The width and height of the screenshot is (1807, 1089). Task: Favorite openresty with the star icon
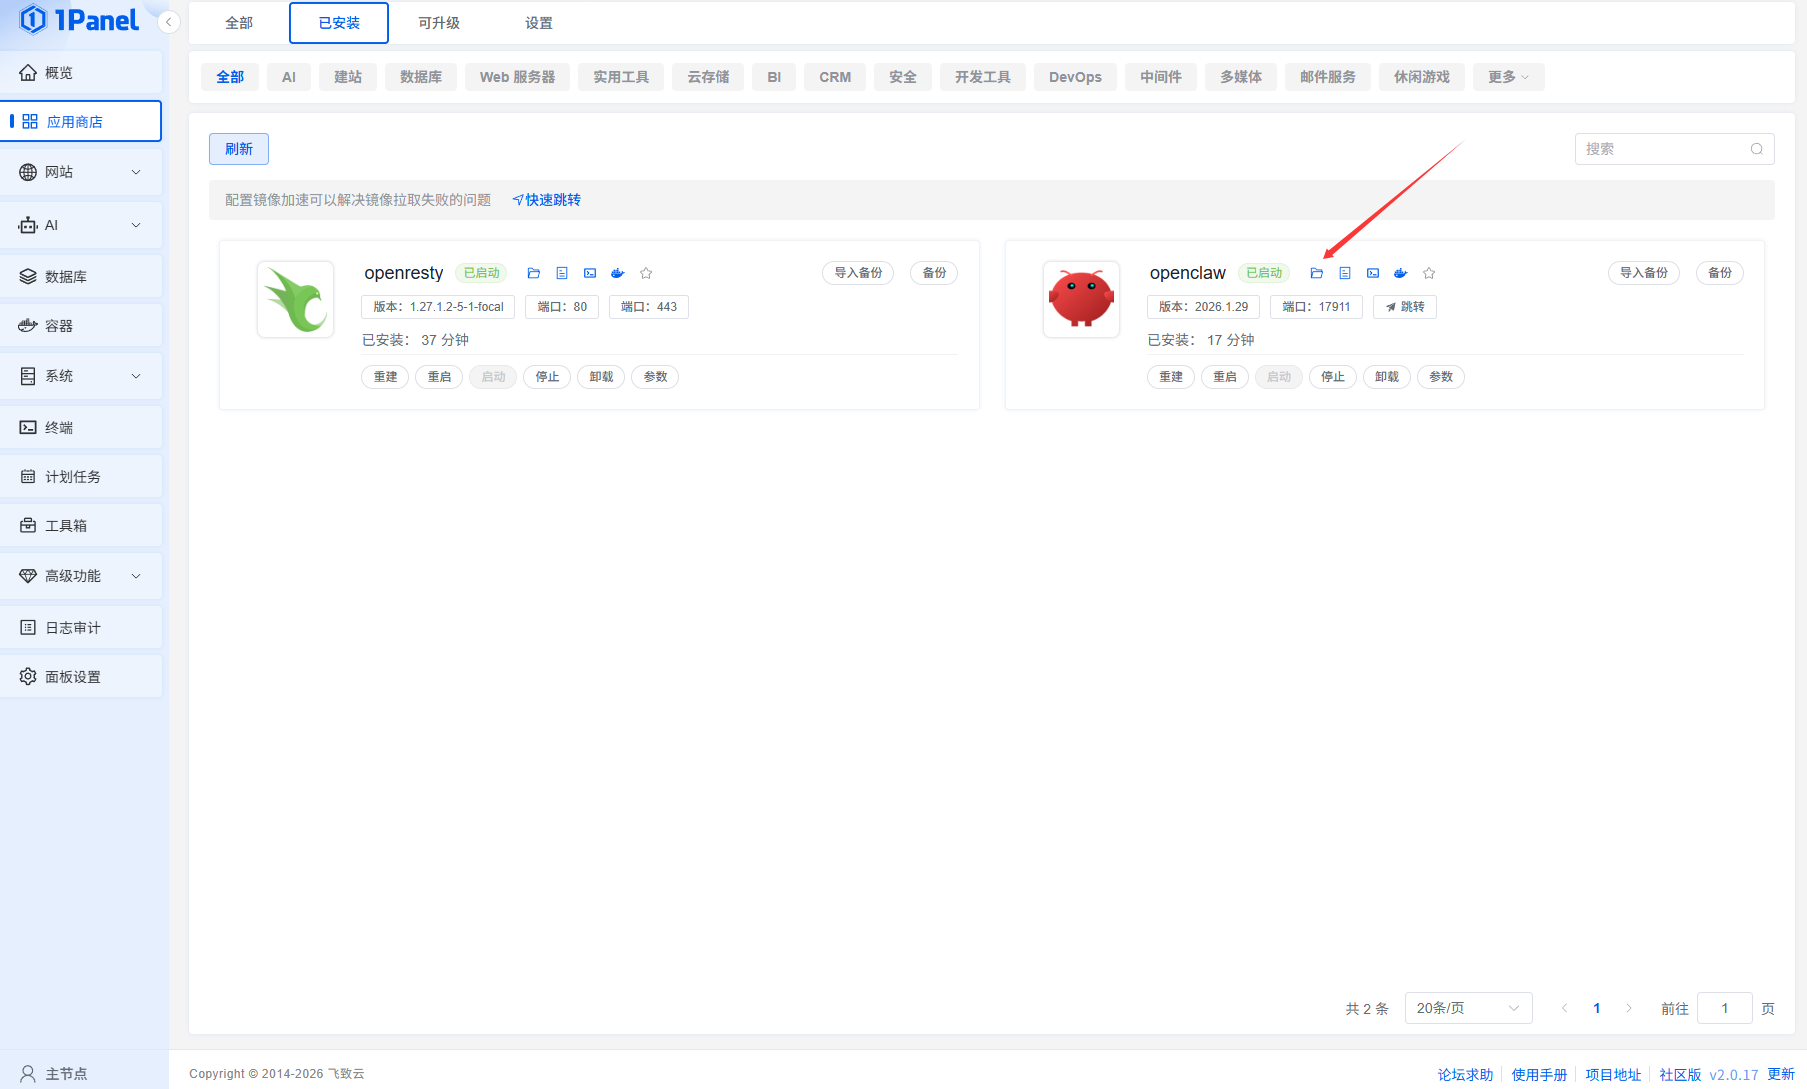tap(646, 273)
